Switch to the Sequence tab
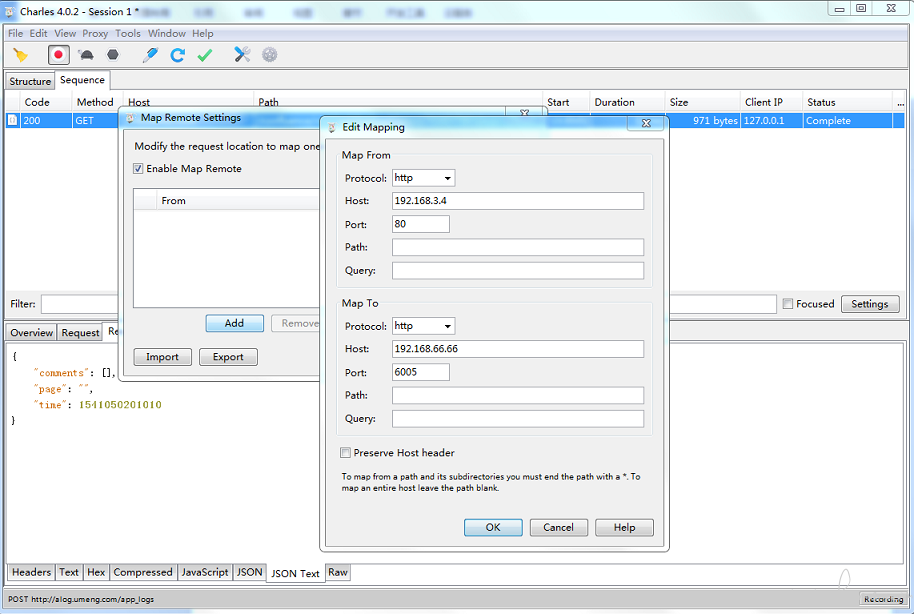The image size is (914, 614). [82, 80]
